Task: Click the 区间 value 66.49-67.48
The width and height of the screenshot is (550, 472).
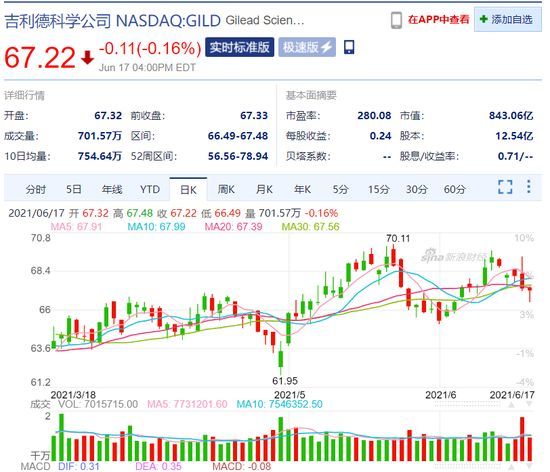Action: coord(238,136)
